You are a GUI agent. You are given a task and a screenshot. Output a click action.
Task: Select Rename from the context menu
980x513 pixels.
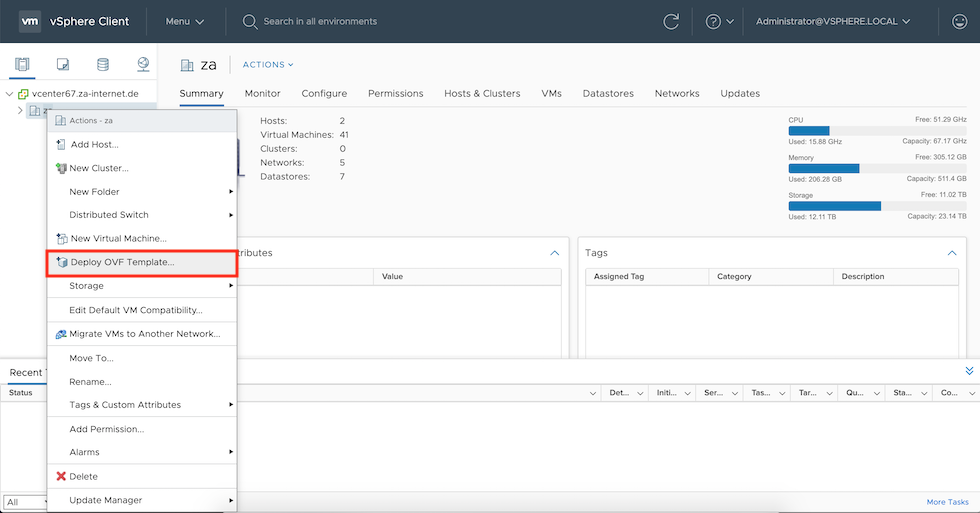point(142,382)
